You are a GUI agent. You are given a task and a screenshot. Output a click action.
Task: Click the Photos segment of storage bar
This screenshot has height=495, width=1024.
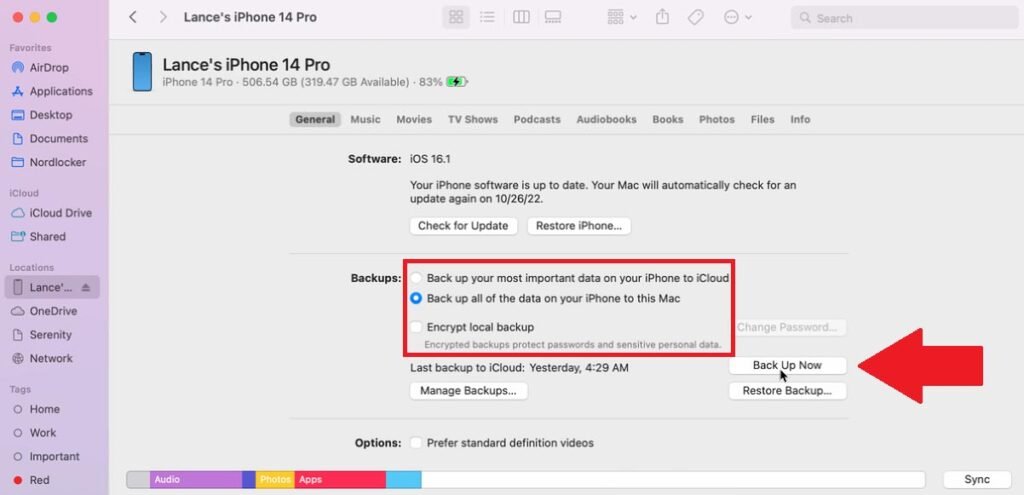[x=275, y=479]
